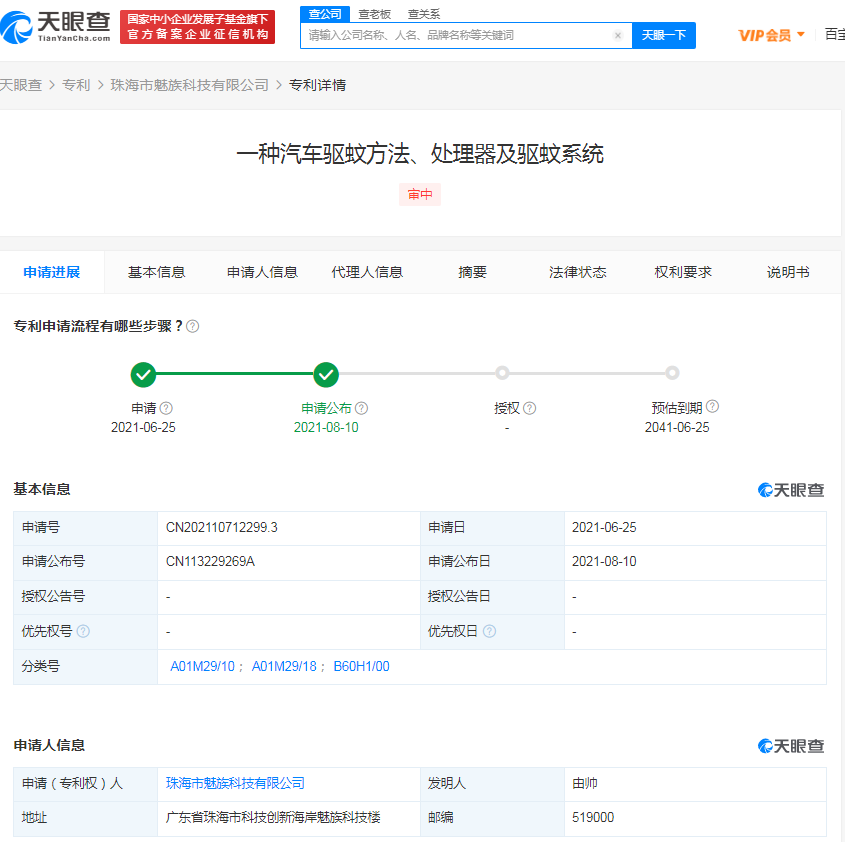
Task: Open the VIP会员 dropdown
Action: click(771, 35)
